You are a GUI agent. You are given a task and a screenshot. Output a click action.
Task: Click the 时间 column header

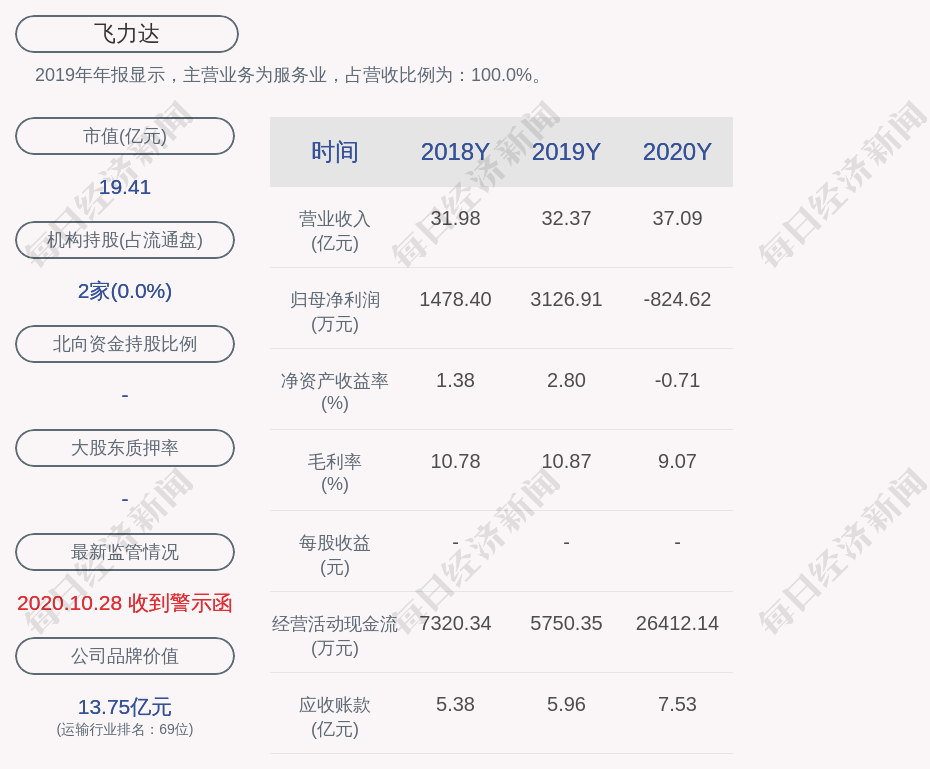pyautogui.click(x=335, y=152)
